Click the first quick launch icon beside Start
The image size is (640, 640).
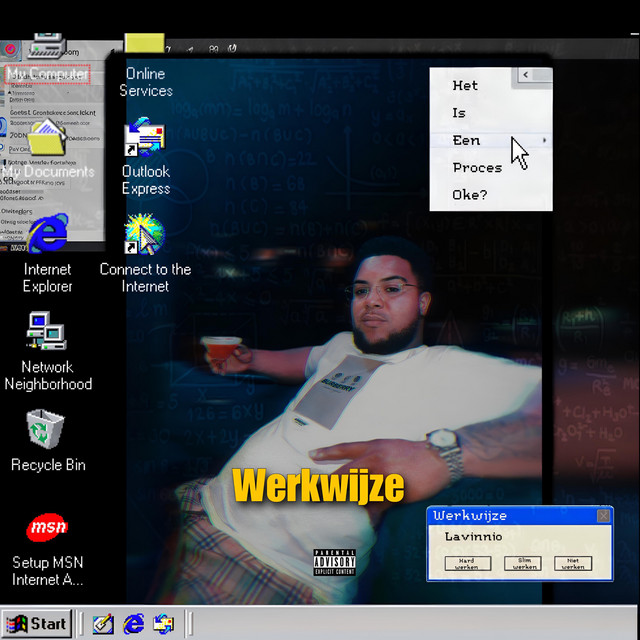click(x=103, y=624)
